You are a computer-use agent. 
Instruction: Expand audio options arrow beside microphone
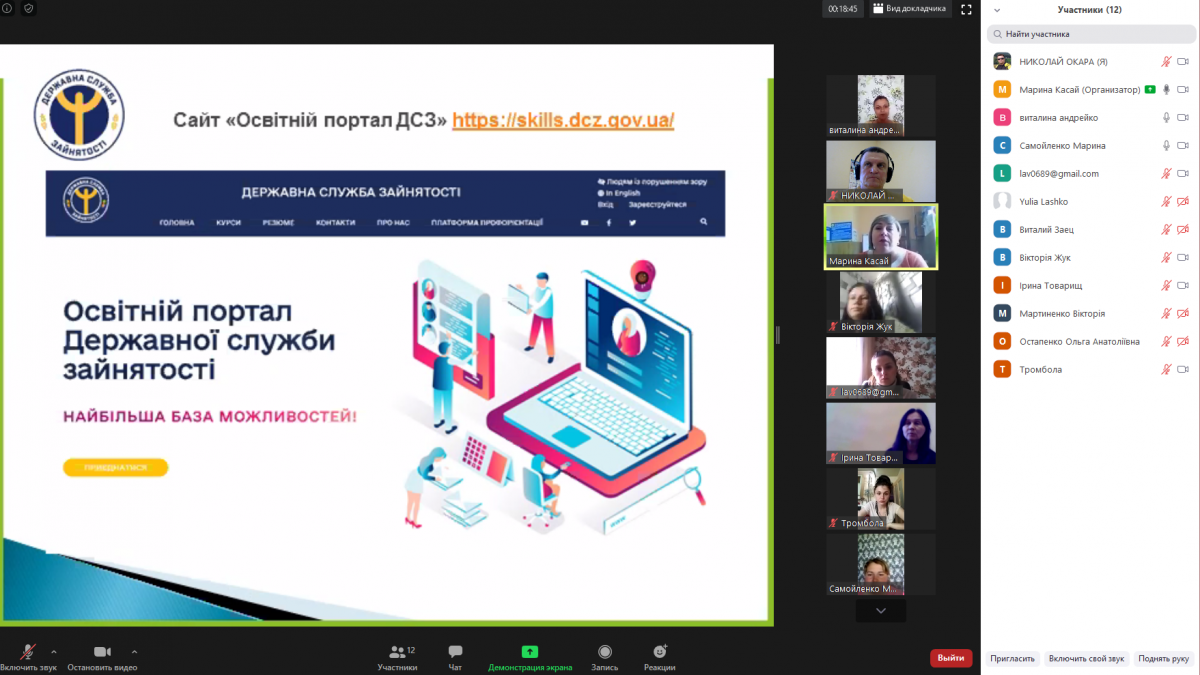pyautogui.click(x=54, y=651)
